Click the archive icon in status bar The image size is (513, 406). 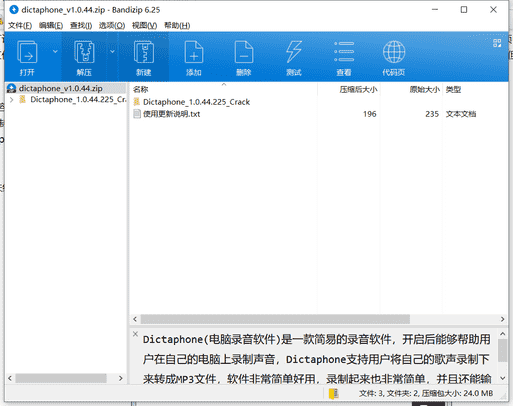333,394
